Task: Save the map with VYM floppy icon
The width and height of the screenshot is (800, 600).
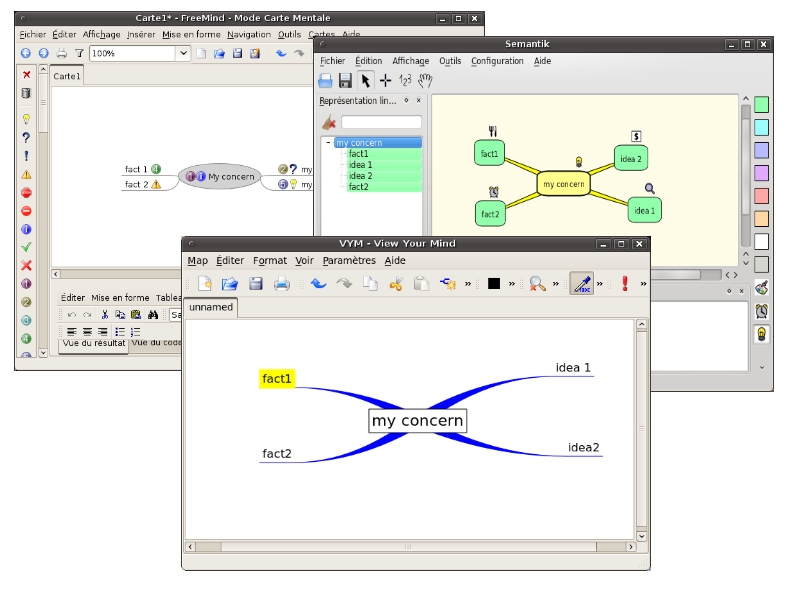Action: 256,284
